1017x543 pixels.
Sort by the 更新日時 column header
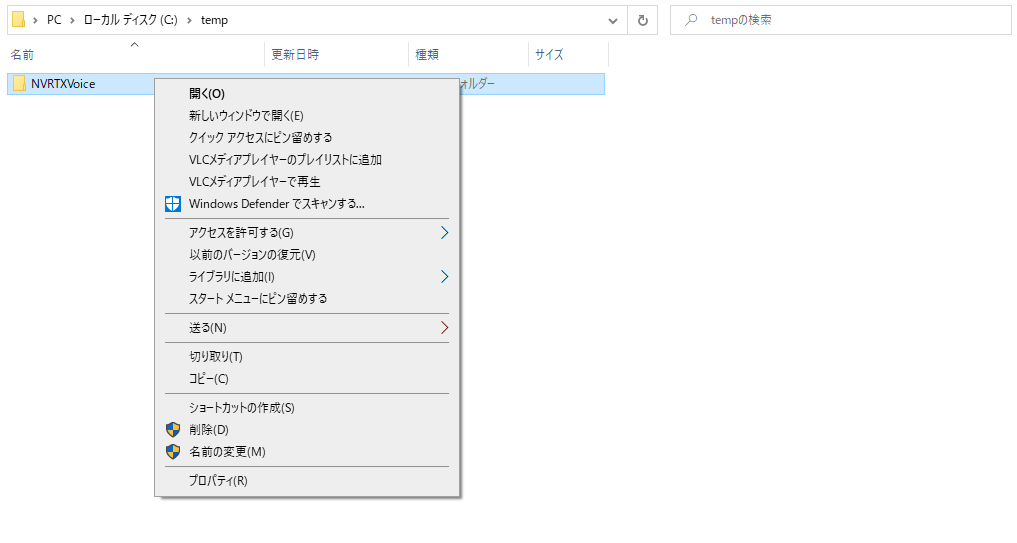(295, 55)
